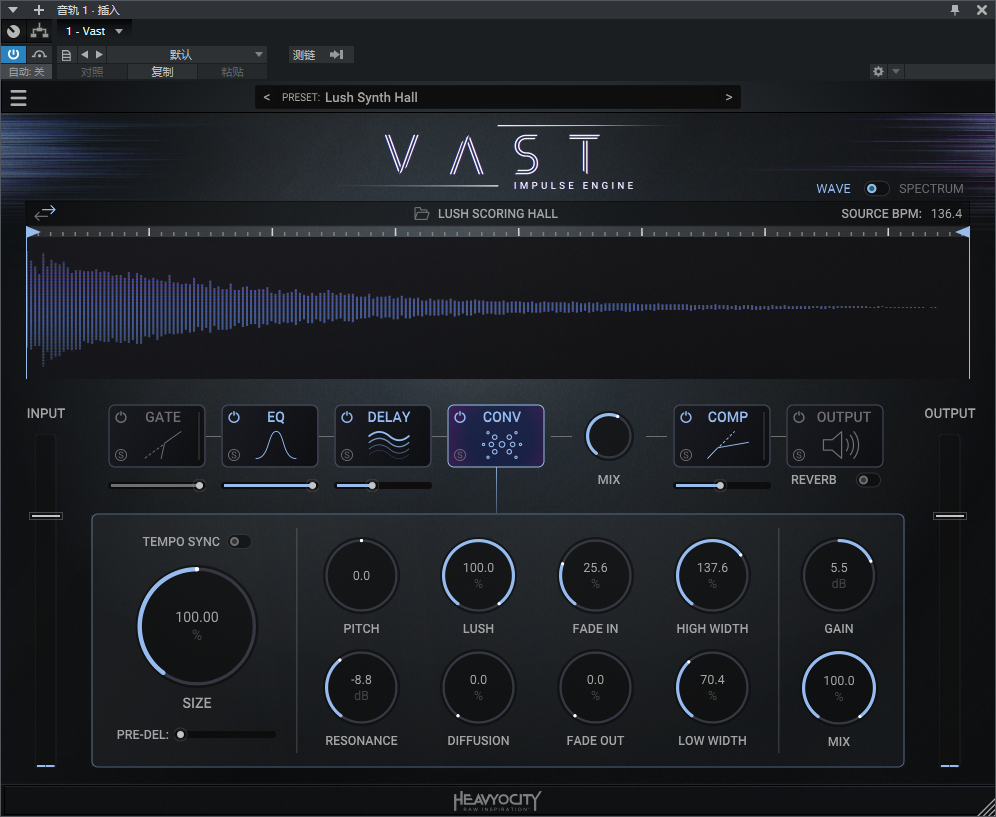This screenshot has height=817, width=996.
Task: Go to next host preset triangle
Action: 99,55
